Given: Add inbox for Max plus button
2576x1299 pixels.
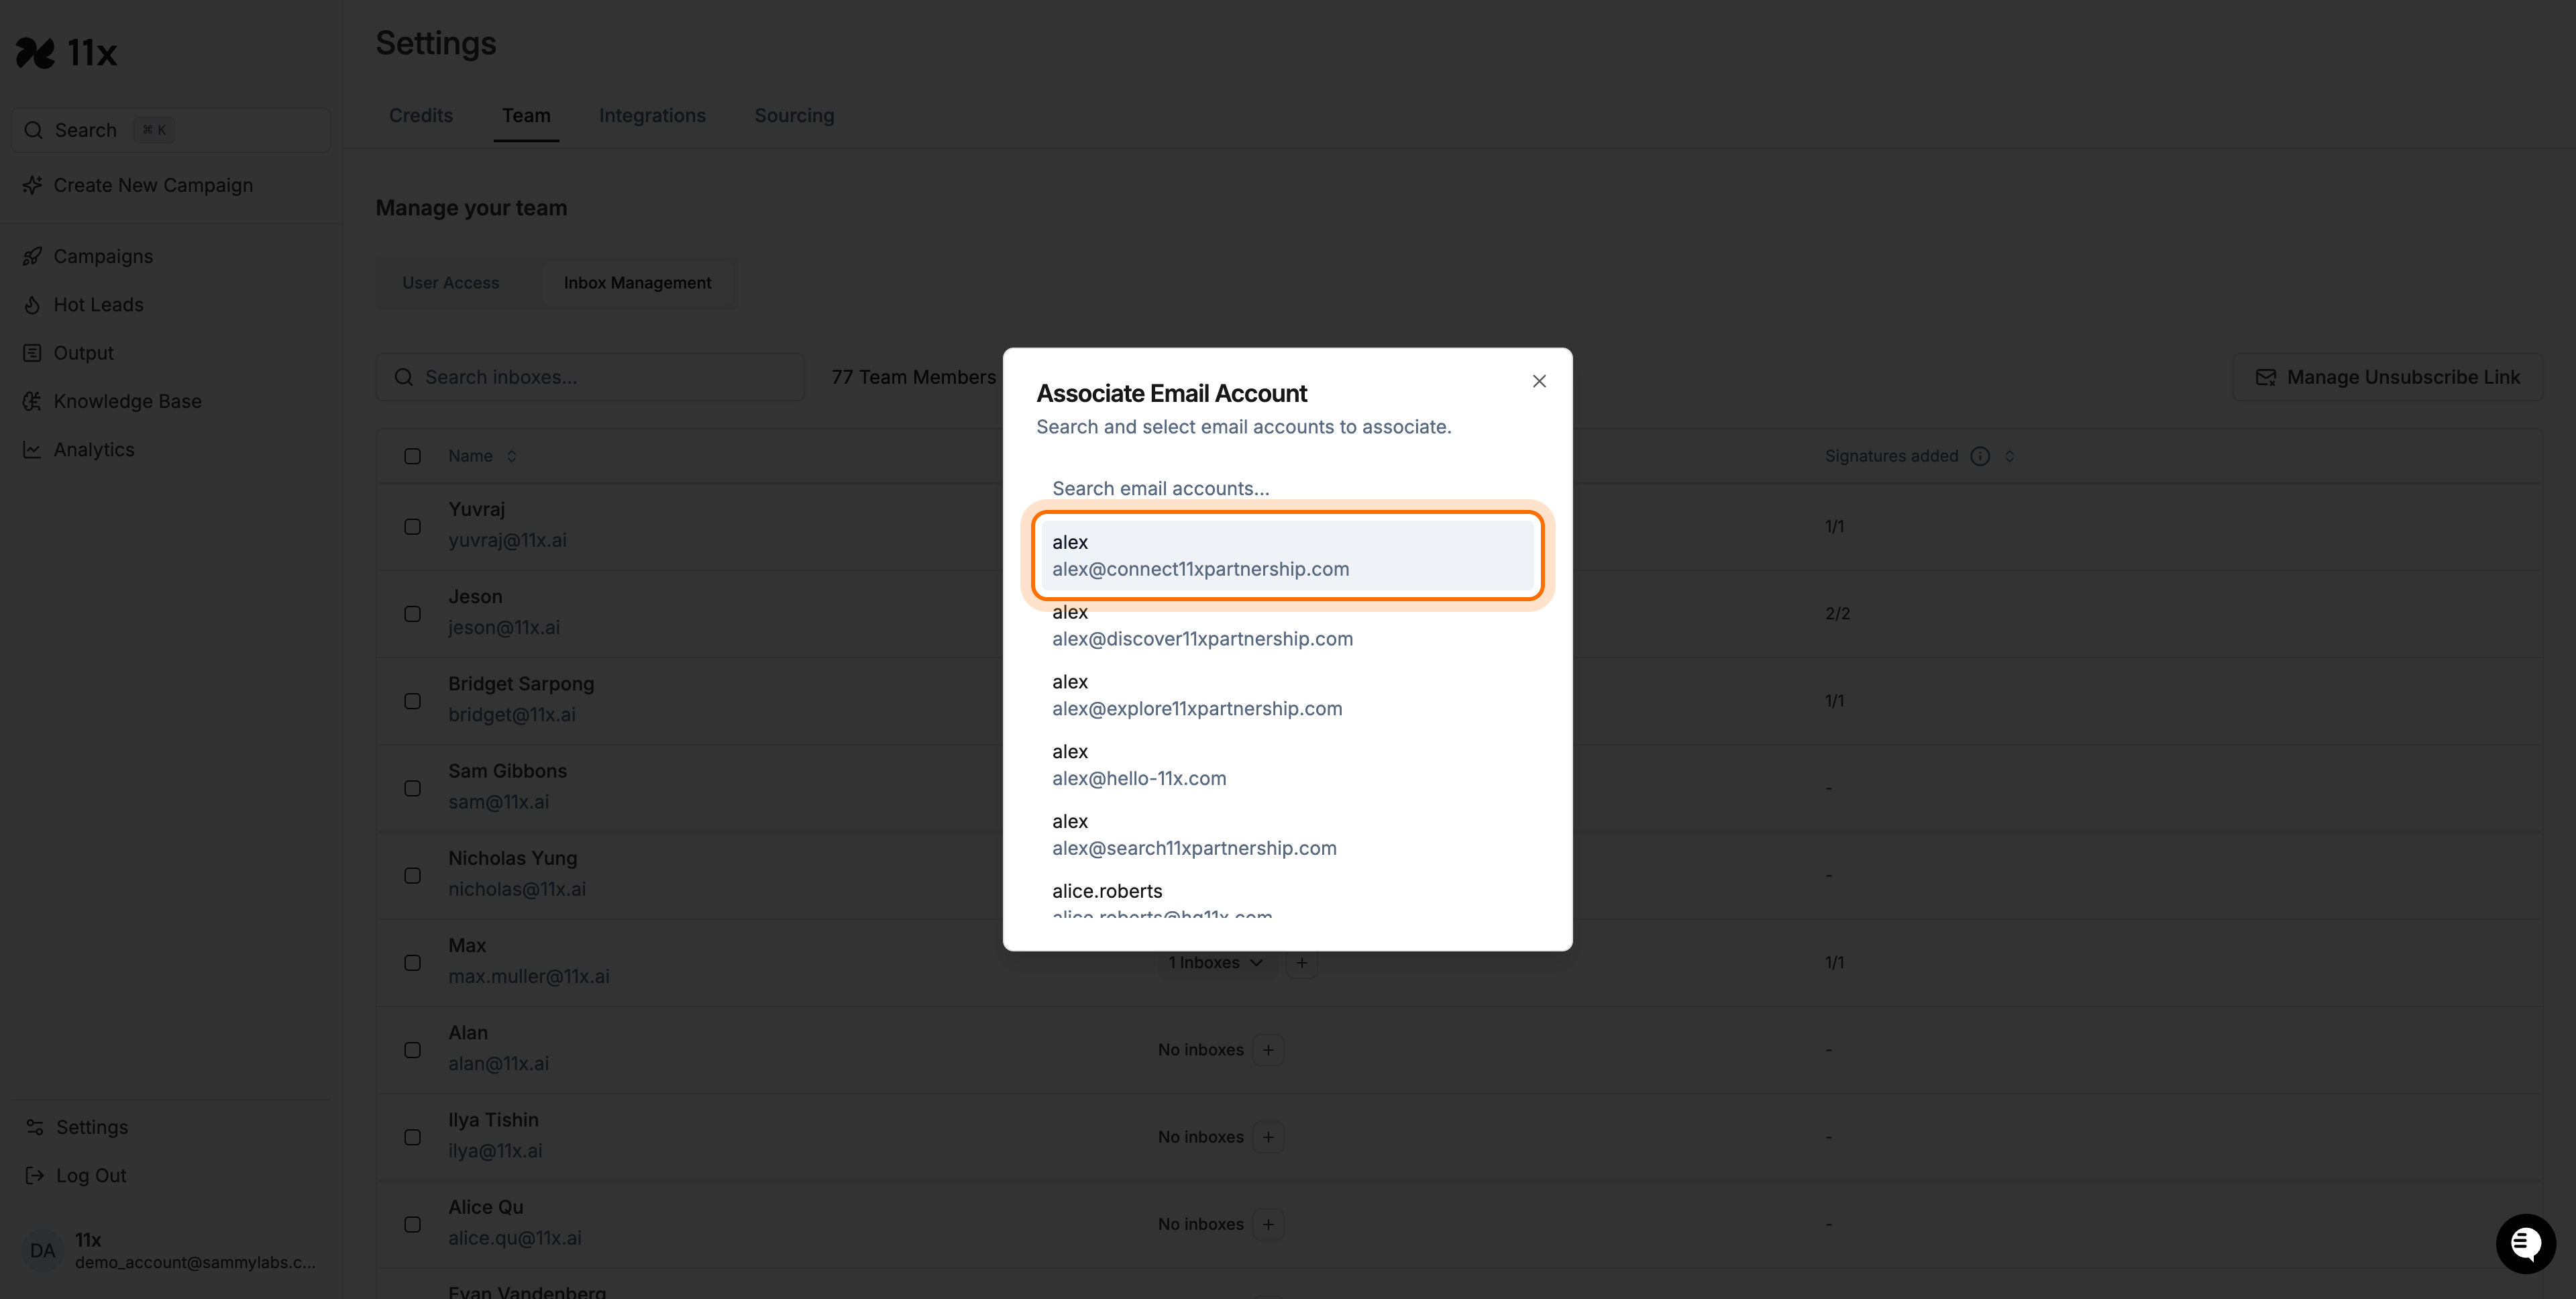Looking at the screenshot, I should tap(1301, 962).
